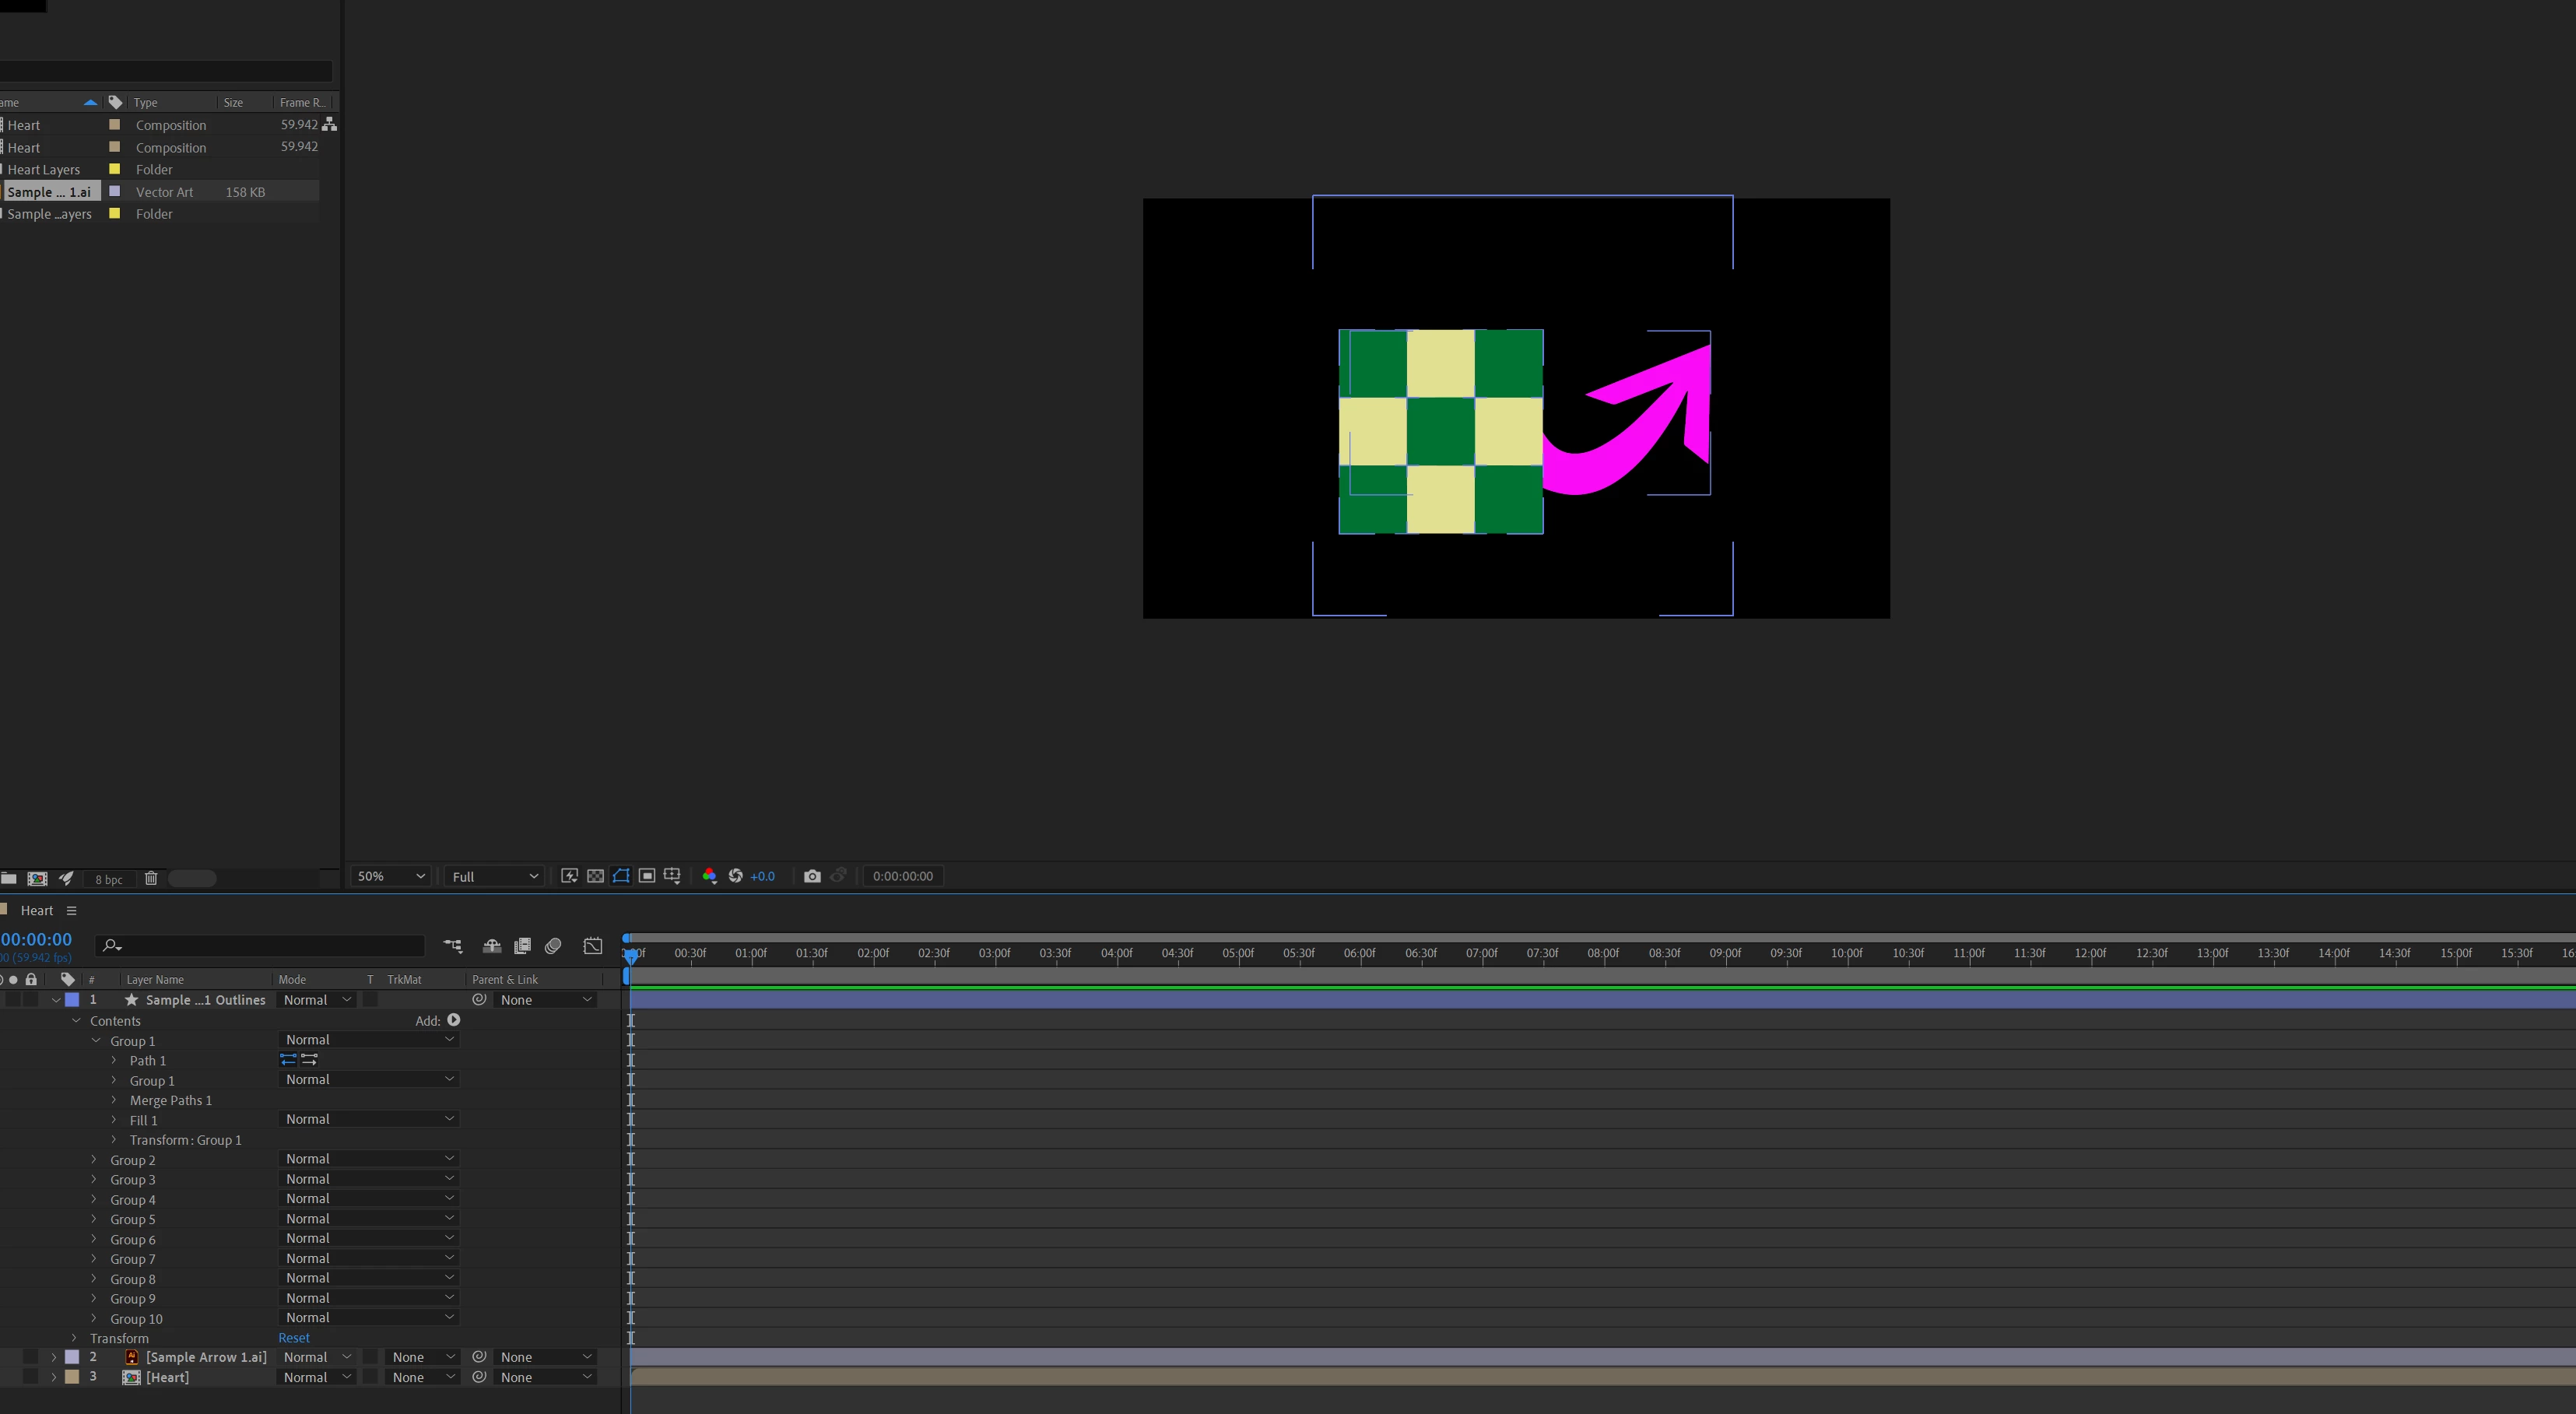
Task: Open the Heart timeline panel menu
Action: 71,910
